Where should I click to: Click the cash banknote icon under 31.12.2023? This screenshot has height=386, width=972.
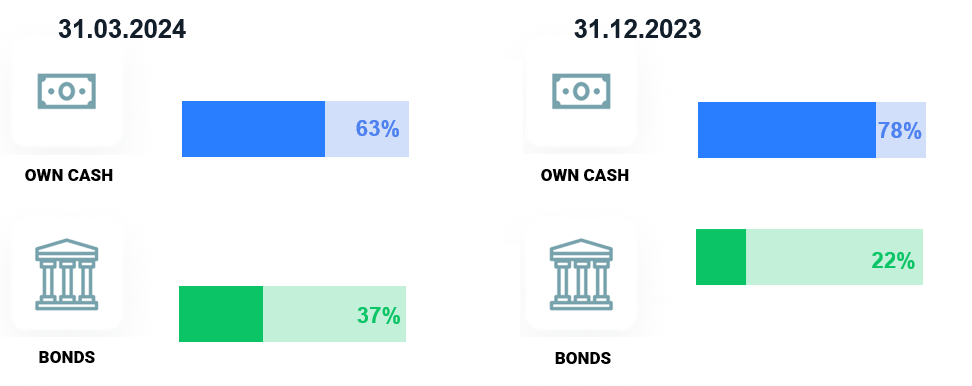[x=581, y=92]
